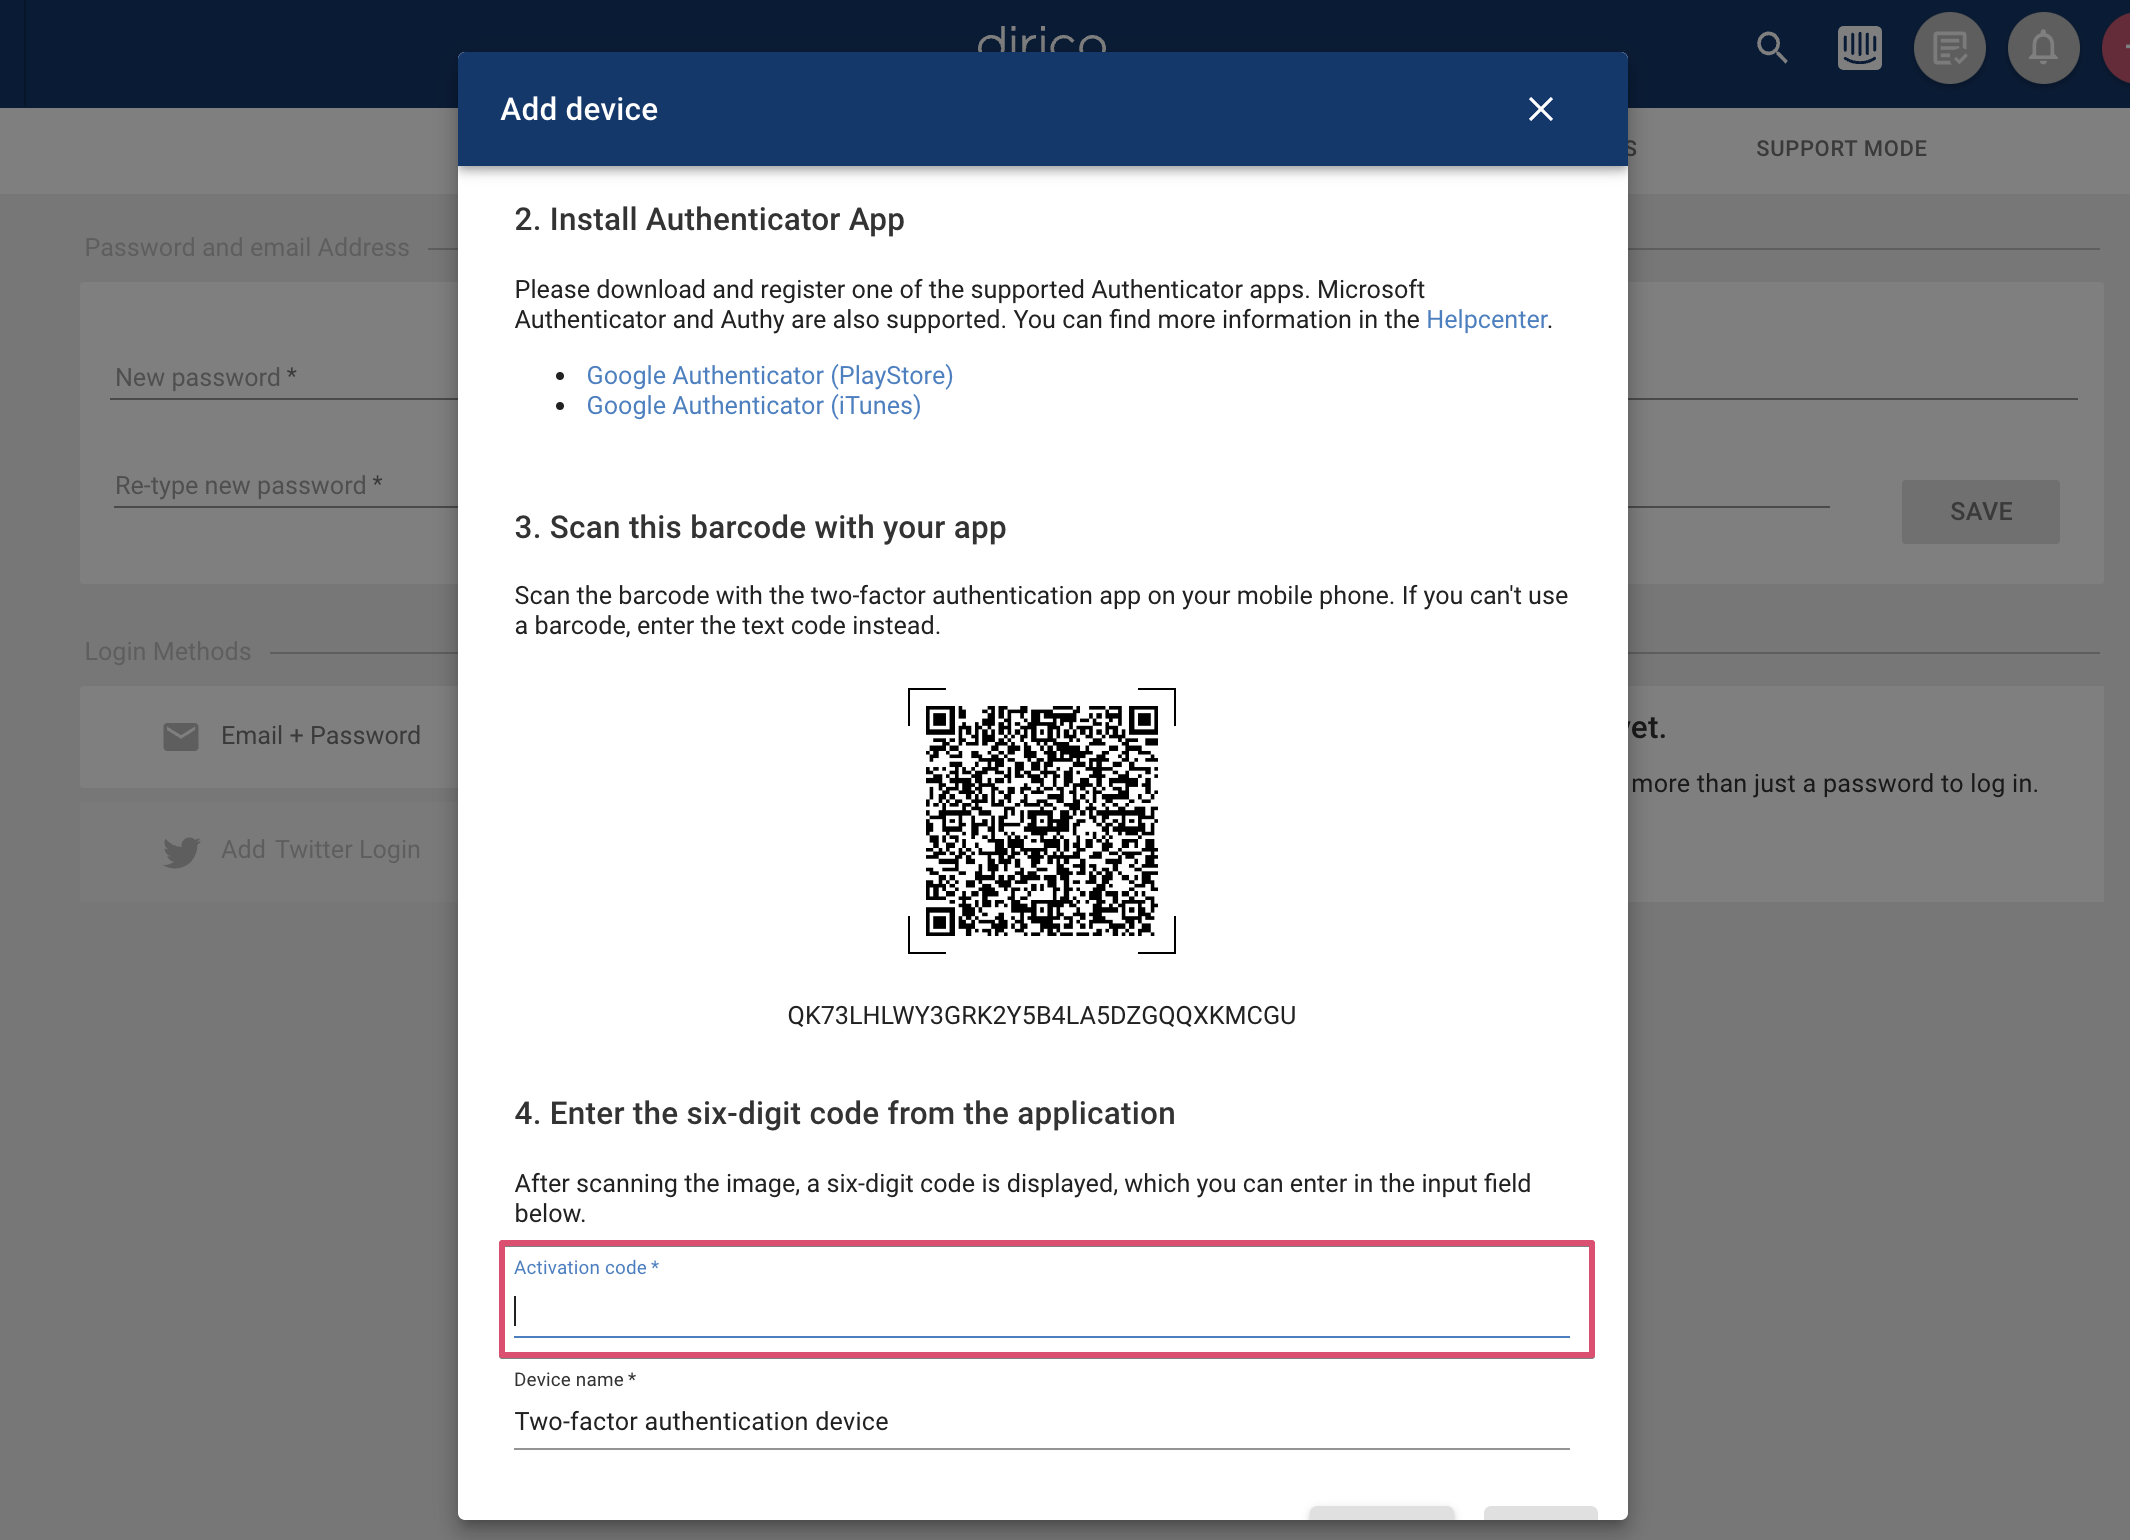Click the QR barcode image
This screenshot has height=1540, width=2130.
pyautogui.click(x=1041, y=820)
